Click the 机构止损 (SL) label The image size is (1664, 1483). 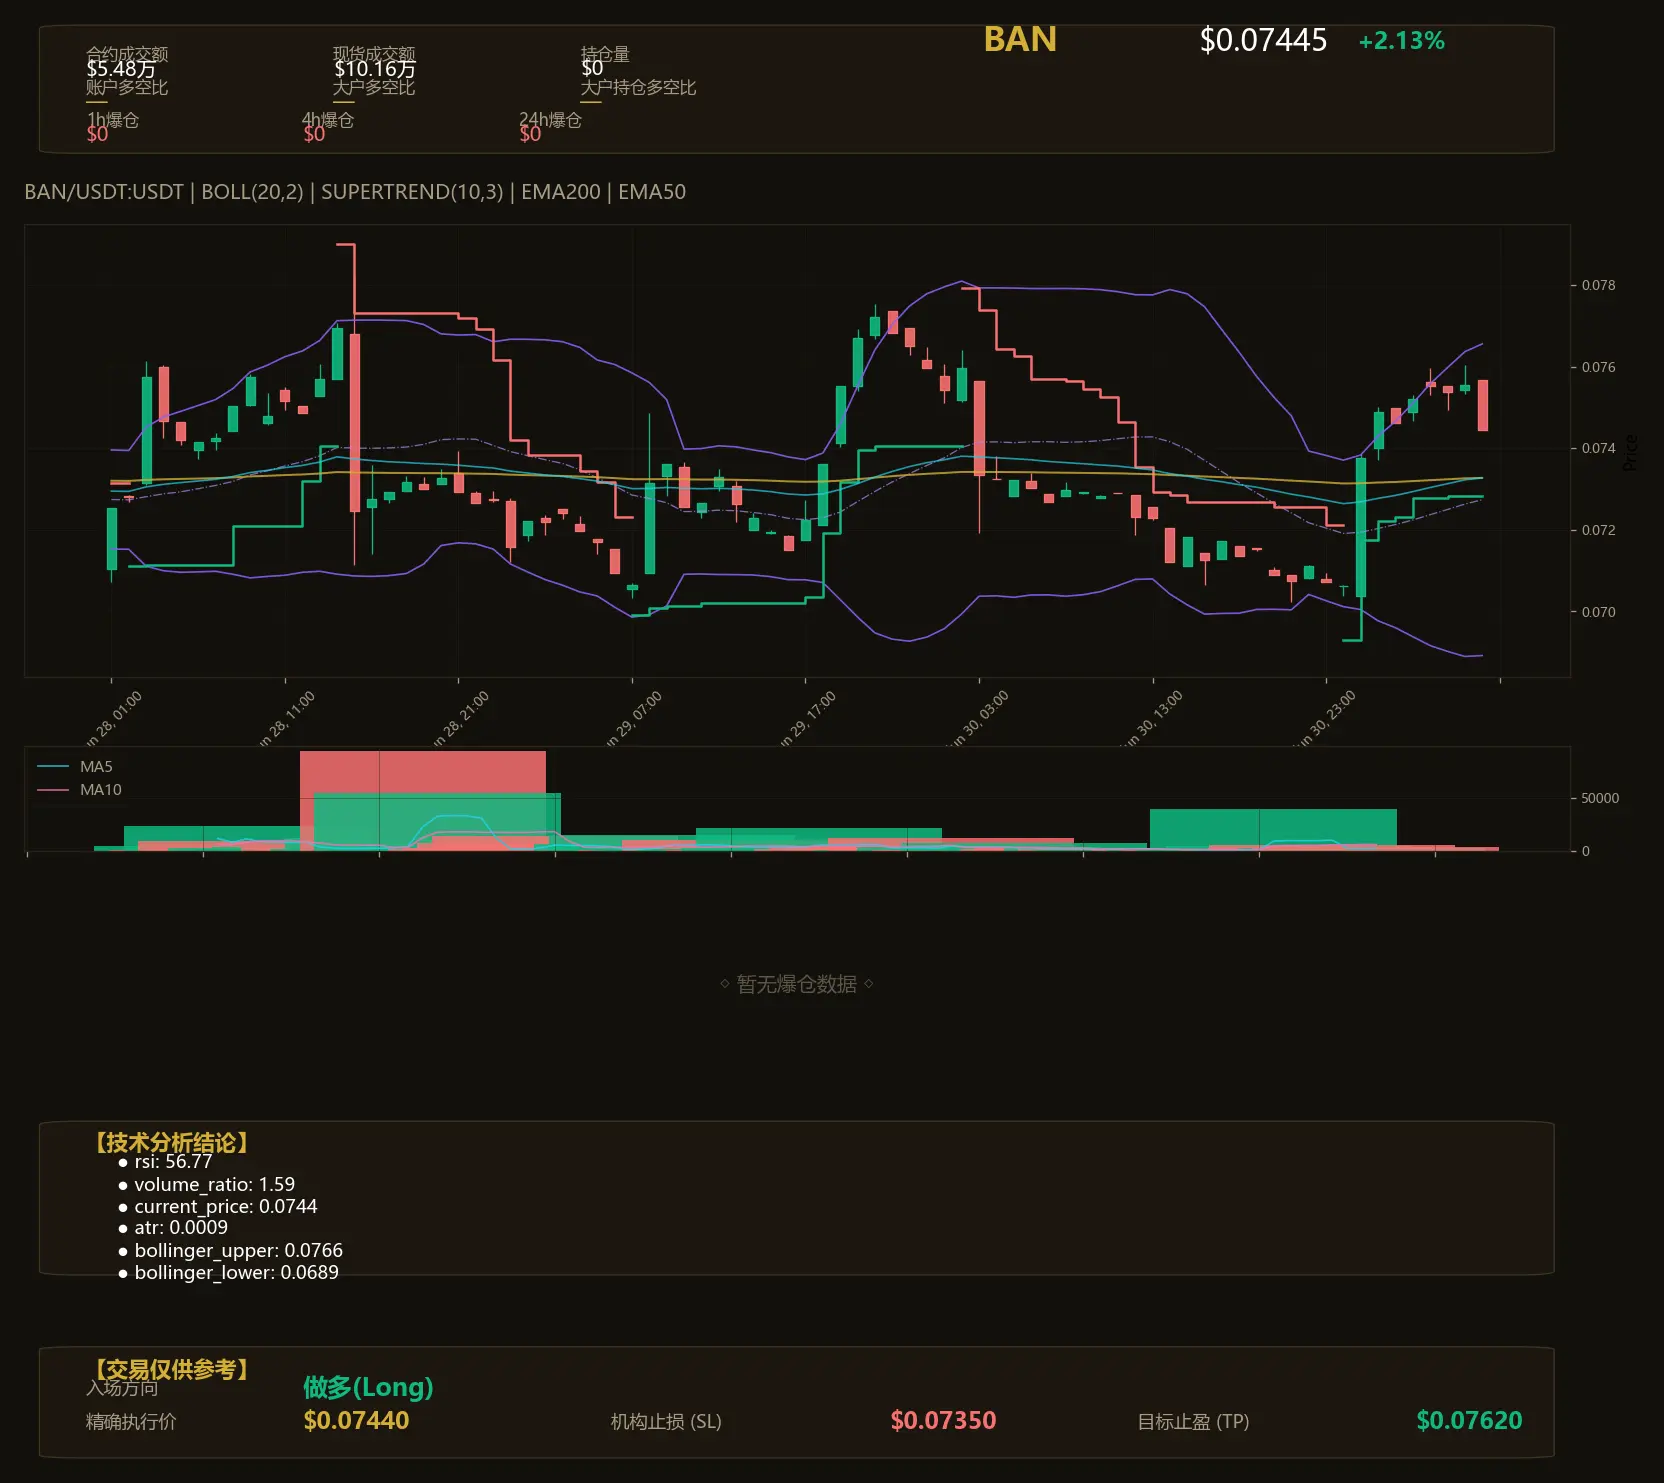[x=666, y=1421]
